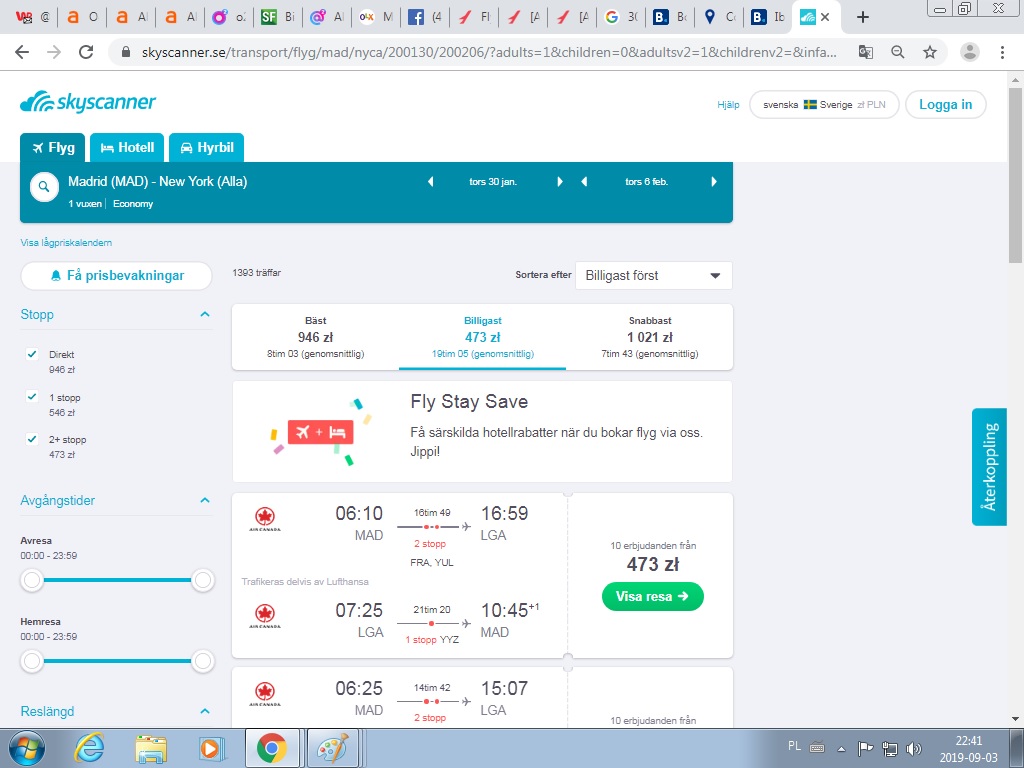
Task: Click the search magnifier icon in the flight bar
Action: point(44,187)
